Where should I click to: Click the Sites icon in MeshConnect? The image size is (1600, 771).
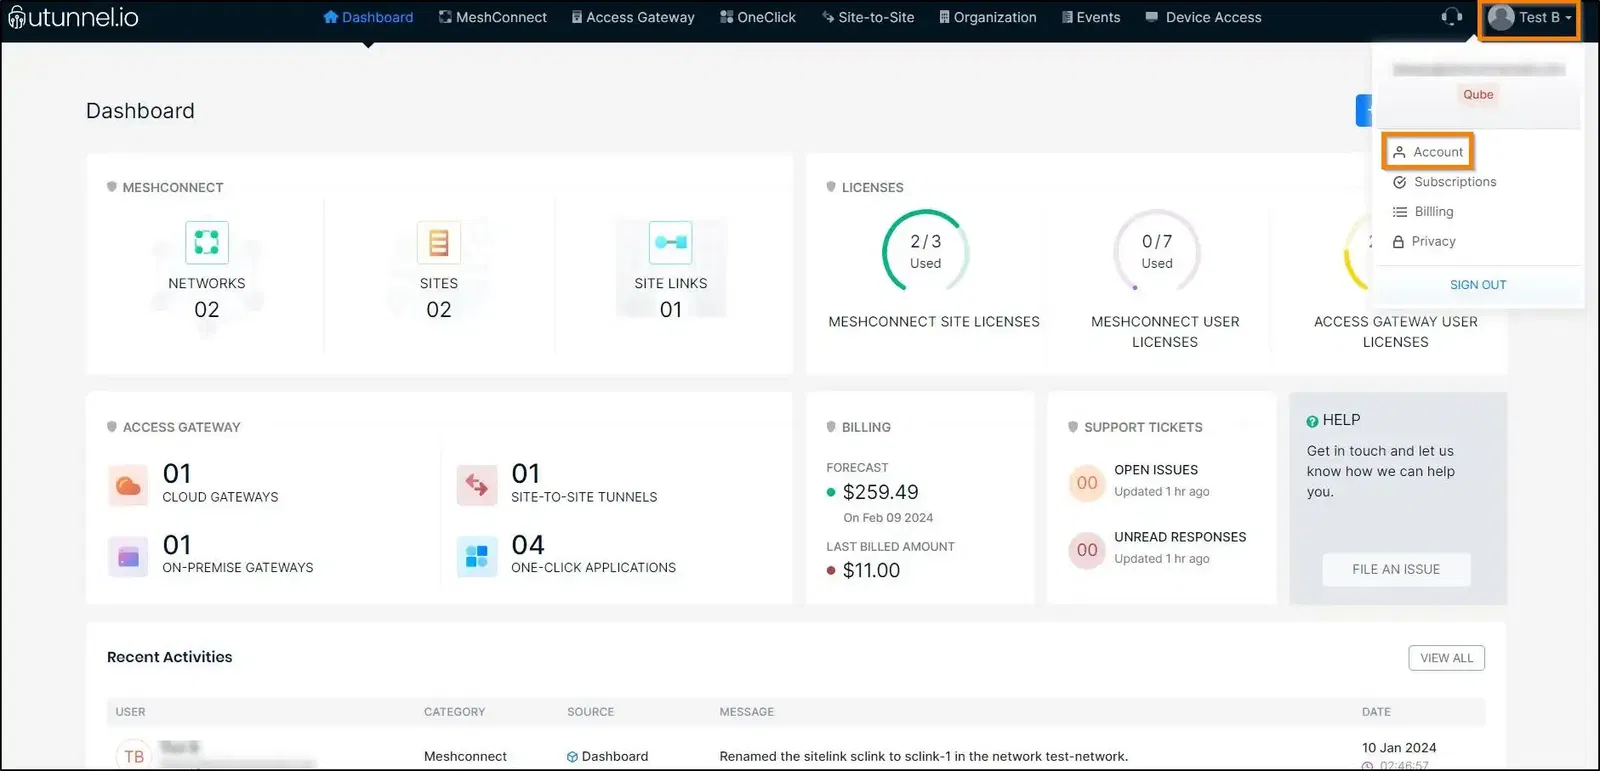(439, 242)
